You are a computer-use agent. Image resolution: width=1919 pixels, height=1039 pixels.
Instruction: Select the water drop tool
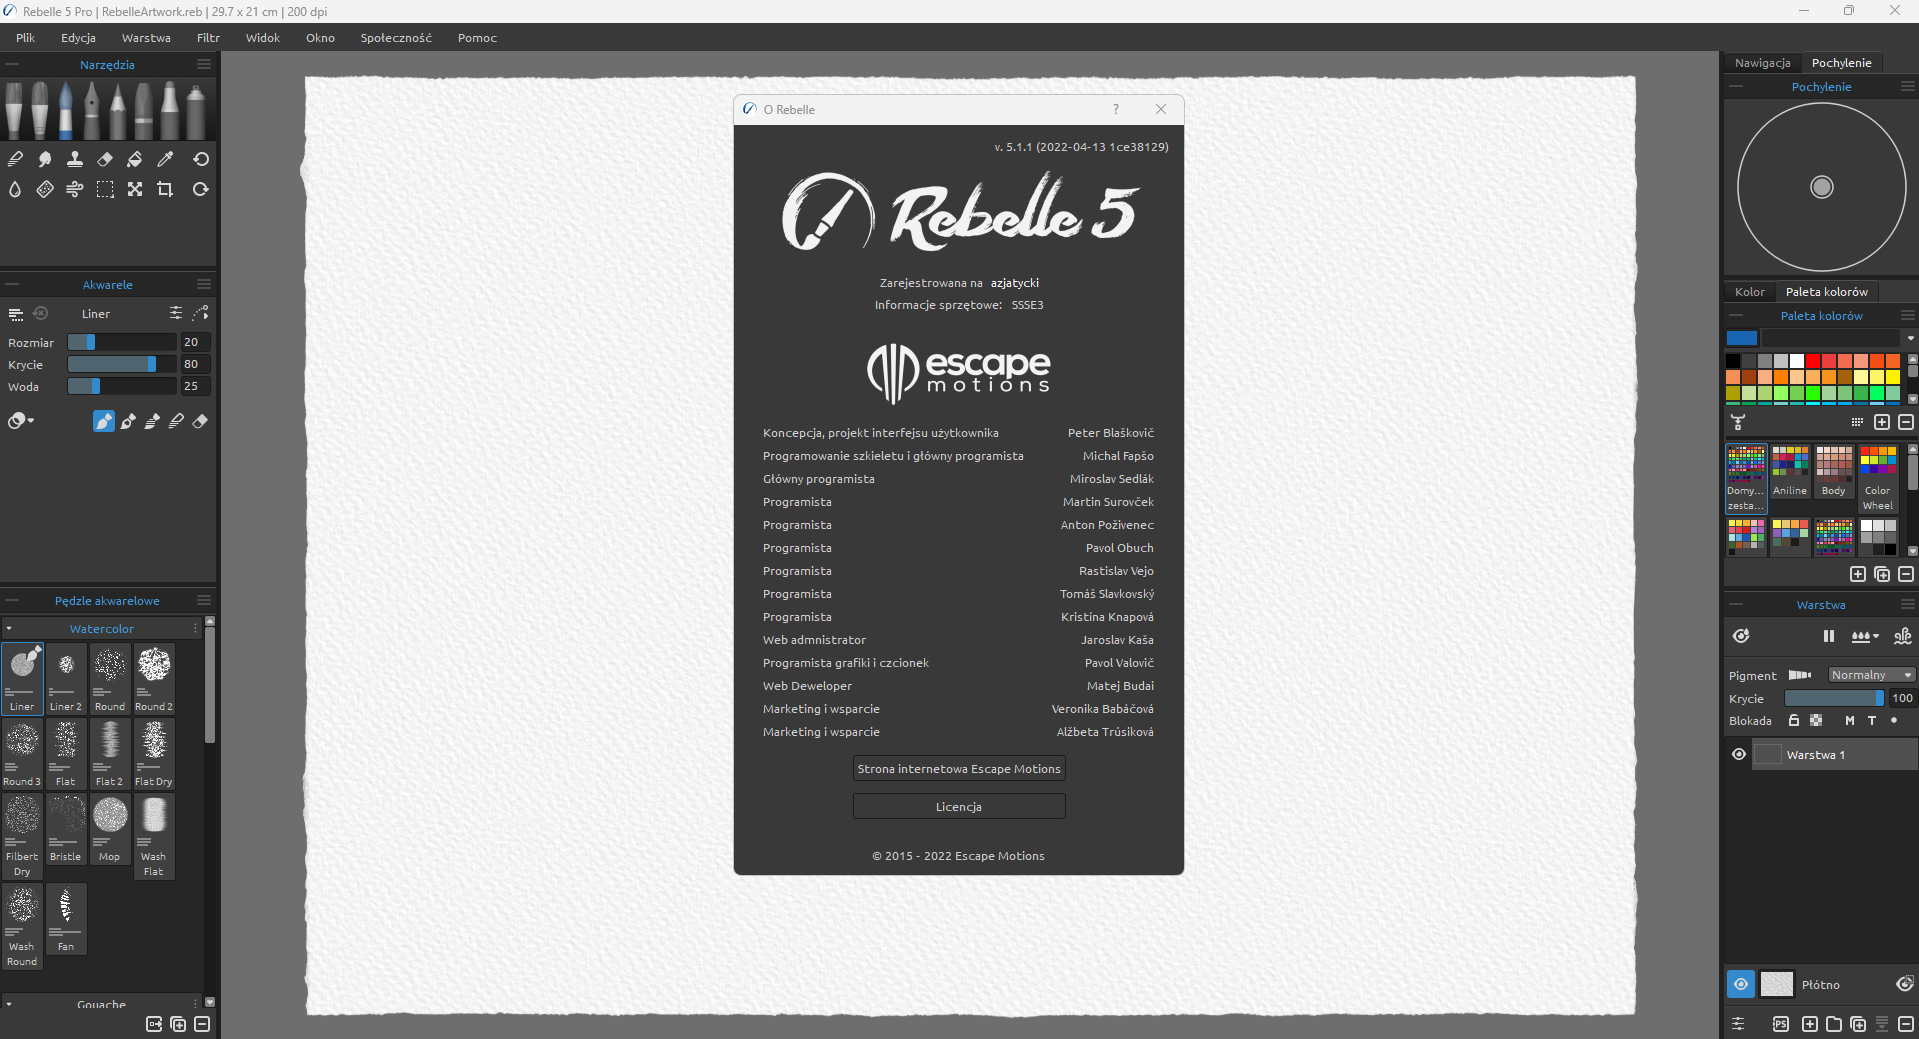(x=15, y=189)
